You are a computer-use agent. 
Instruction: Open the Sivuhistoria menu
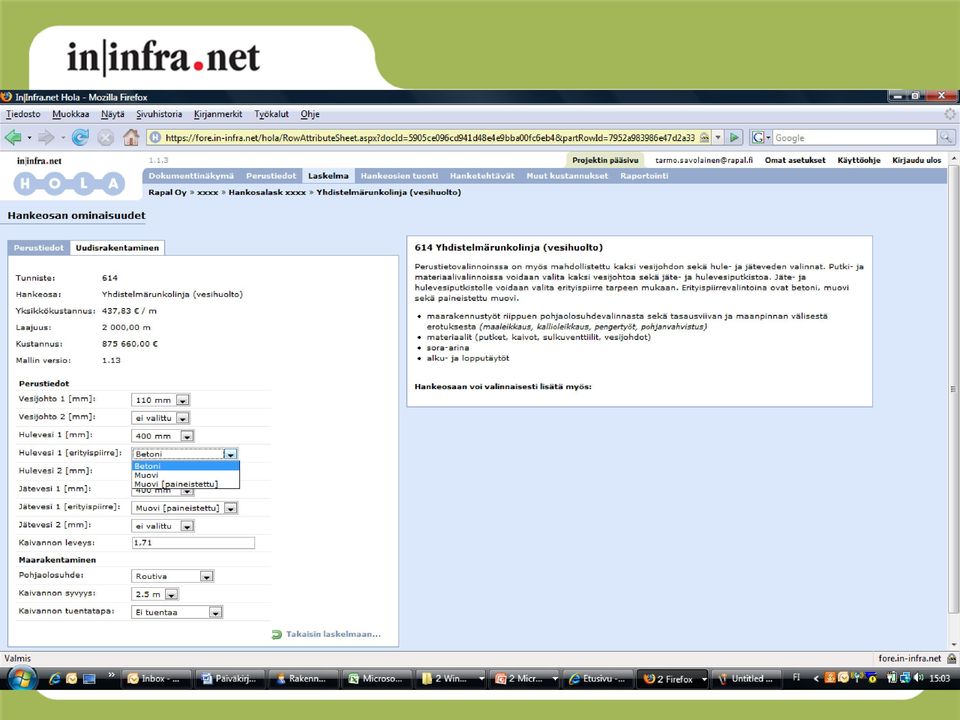point(159,114)
